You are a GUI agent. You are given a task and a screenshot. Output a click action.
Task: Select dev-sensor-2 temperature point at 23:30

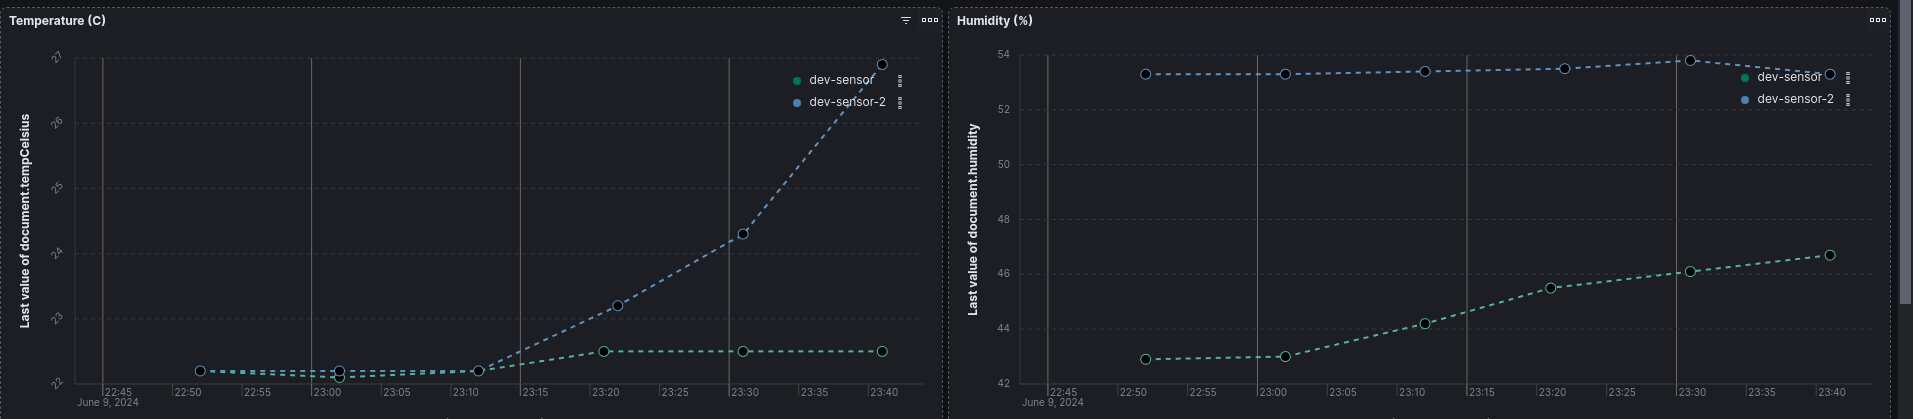(743, 234)
